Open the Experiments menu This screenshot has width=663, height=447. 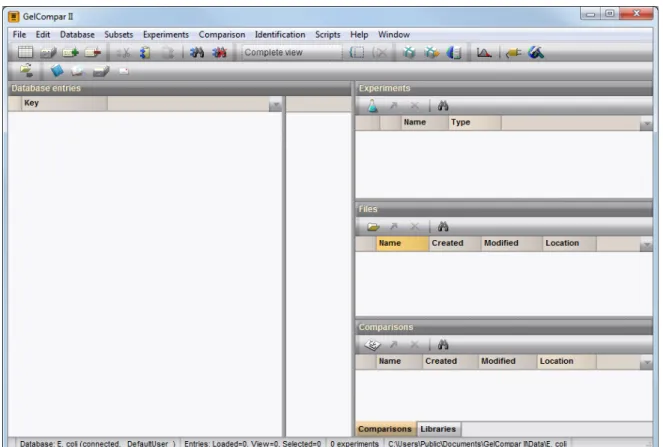click(x=166, y=35)
